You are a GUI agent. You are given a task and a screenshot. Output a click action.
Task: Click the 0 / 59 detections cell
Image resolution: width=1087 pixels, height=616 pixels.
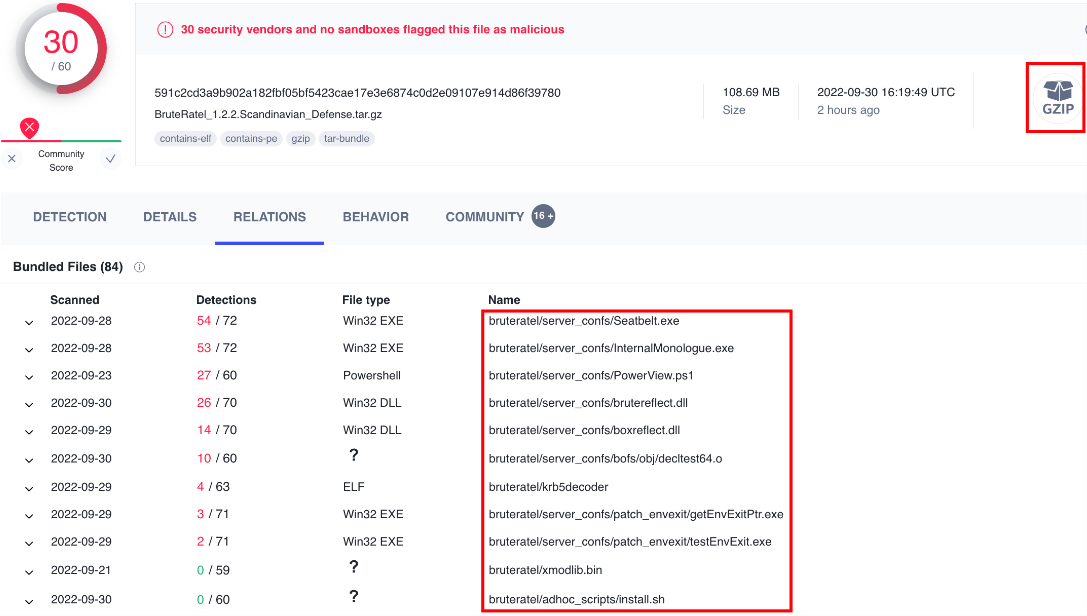click(214, 570)
